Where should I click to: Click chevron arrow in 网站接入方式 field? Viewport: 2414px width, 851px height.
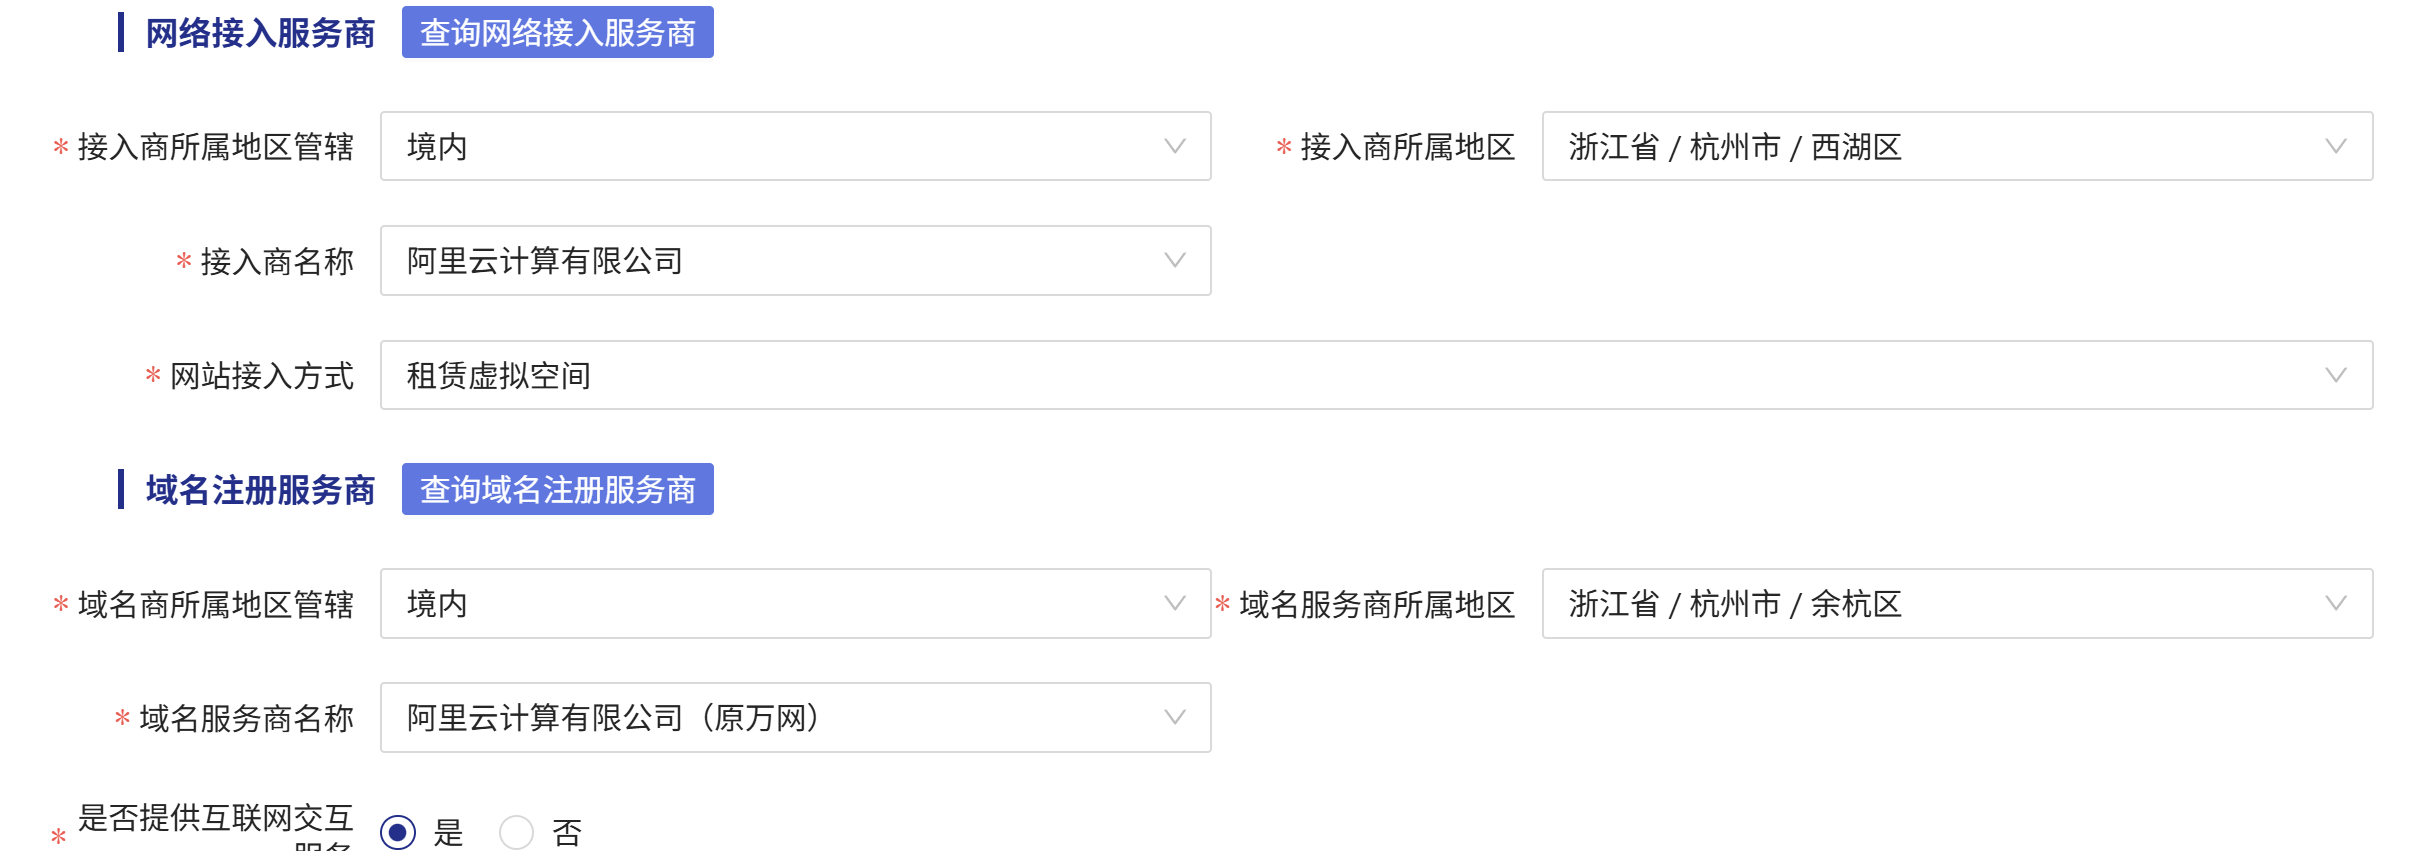(x=2336, y=376)
